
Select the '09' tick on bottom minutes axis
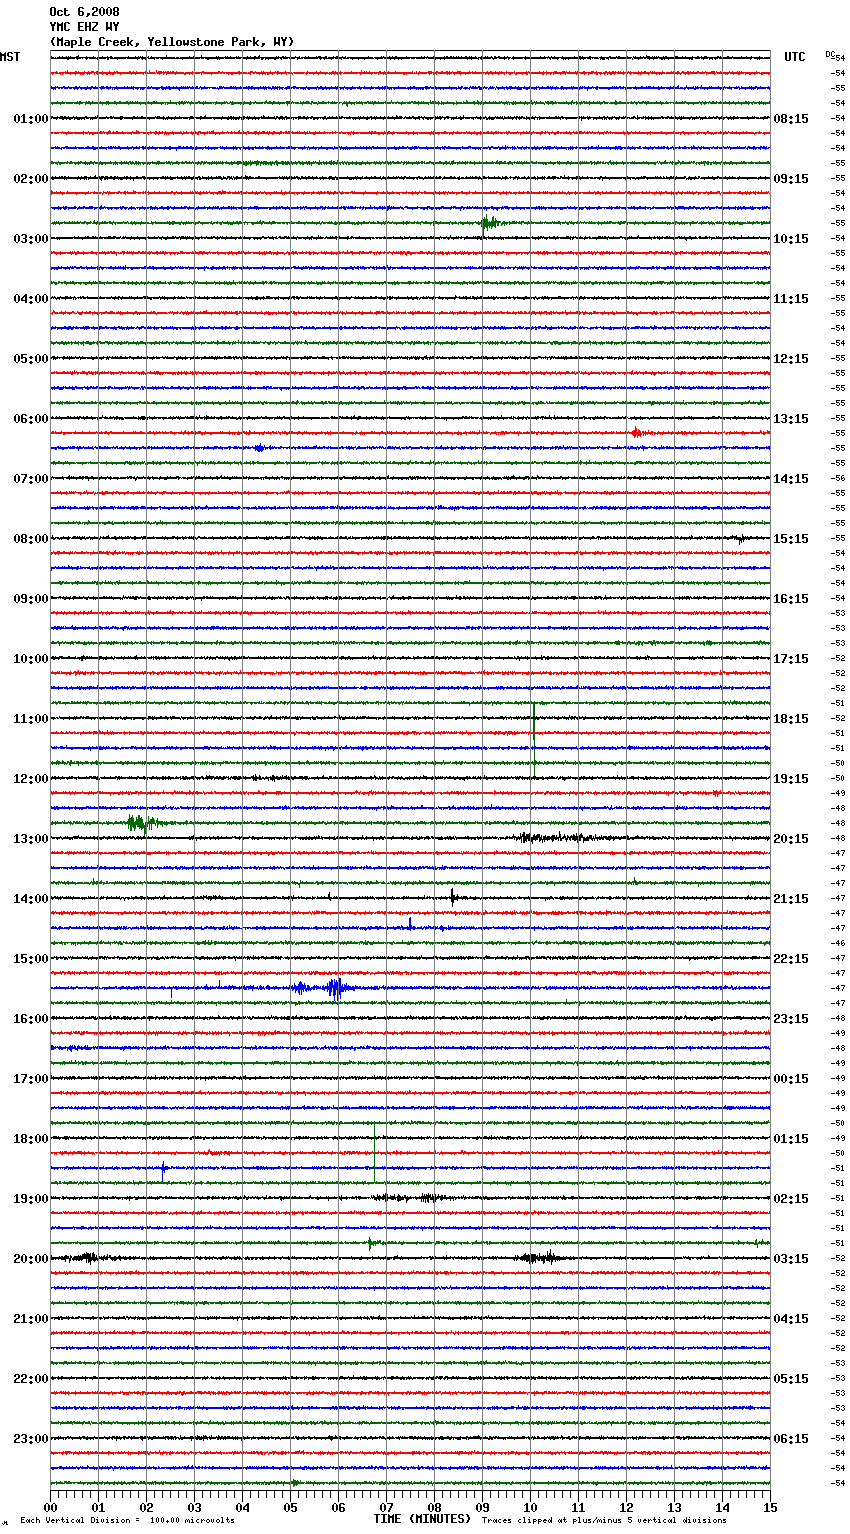[x=482, y=1506]
